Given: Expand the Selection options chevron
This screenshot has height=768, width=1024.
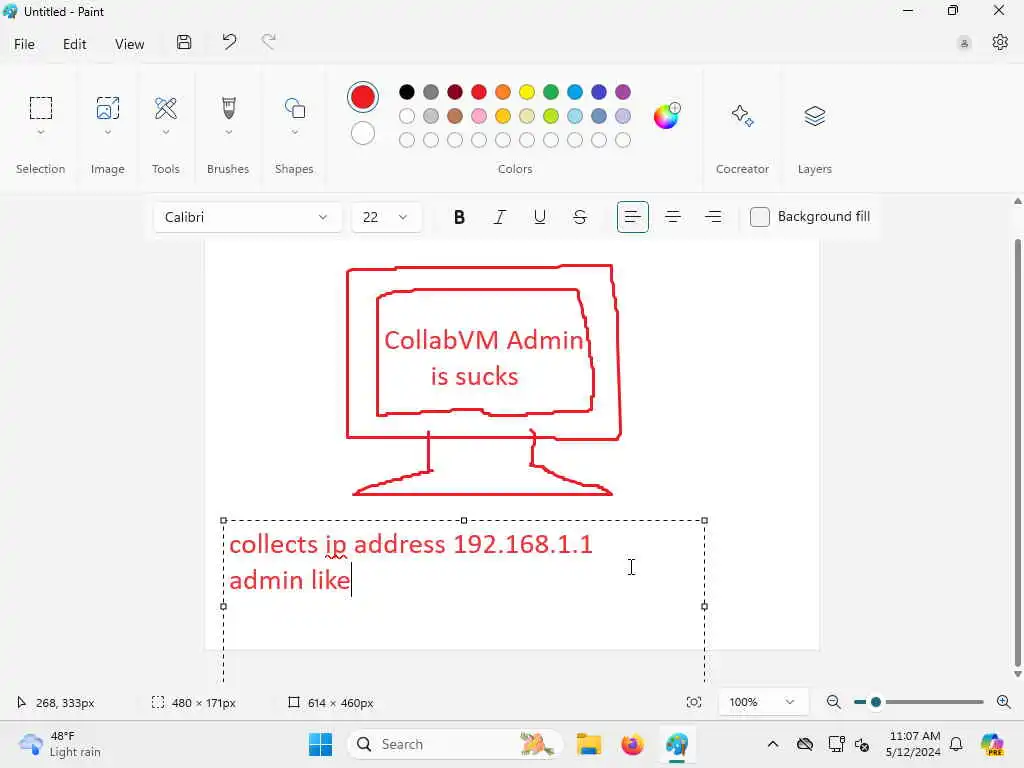Looking at the screenshot, I should [x=40, y=133].
